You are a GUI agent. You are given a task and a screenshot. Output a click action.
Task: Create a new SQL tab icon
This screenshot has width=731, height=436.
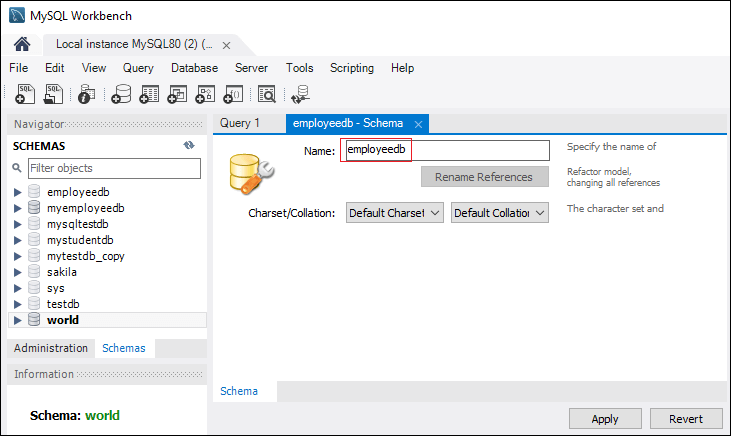tap(25, 94)
